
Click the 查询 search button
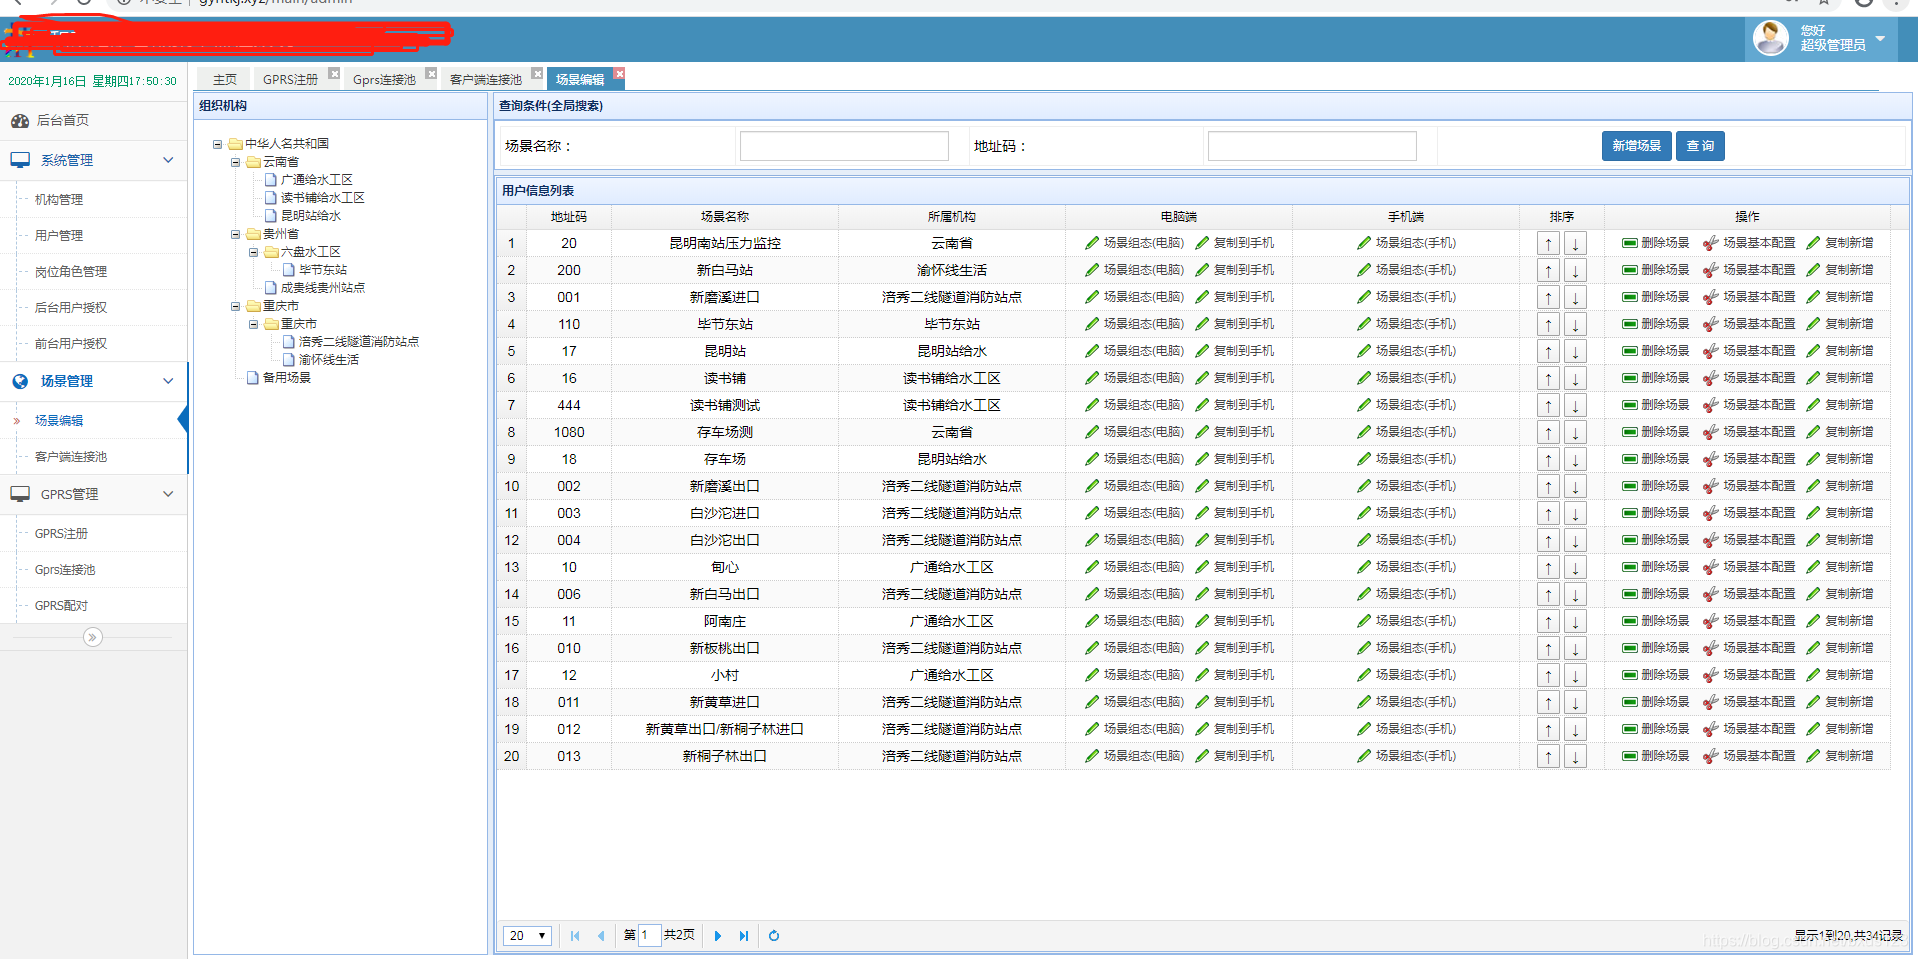1700,146
